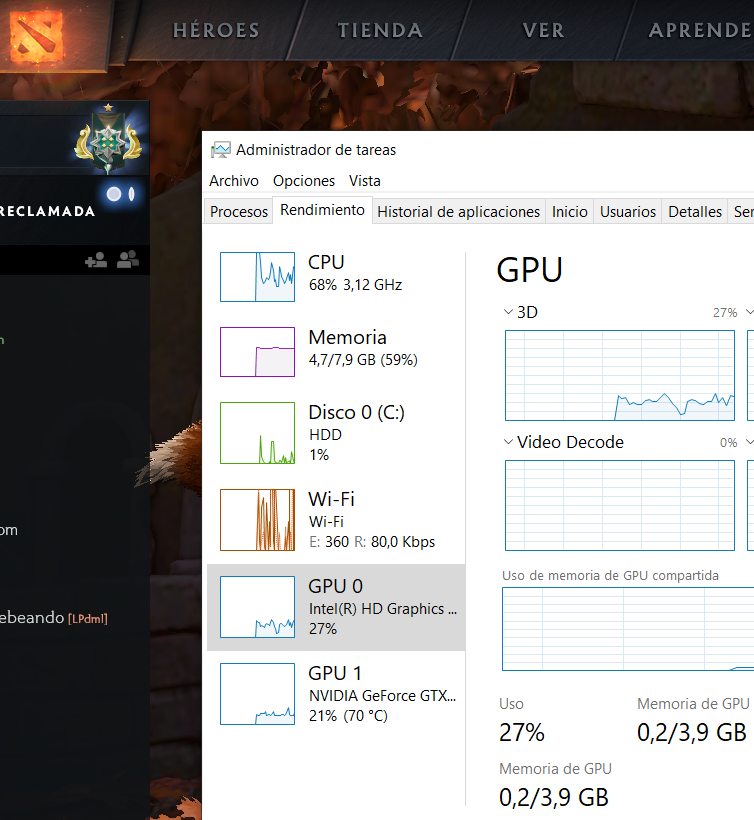The image size is (754, 820).
Task: Click the CPU 68% 3,12 GHz text
Action: click(x=355, y=285)
